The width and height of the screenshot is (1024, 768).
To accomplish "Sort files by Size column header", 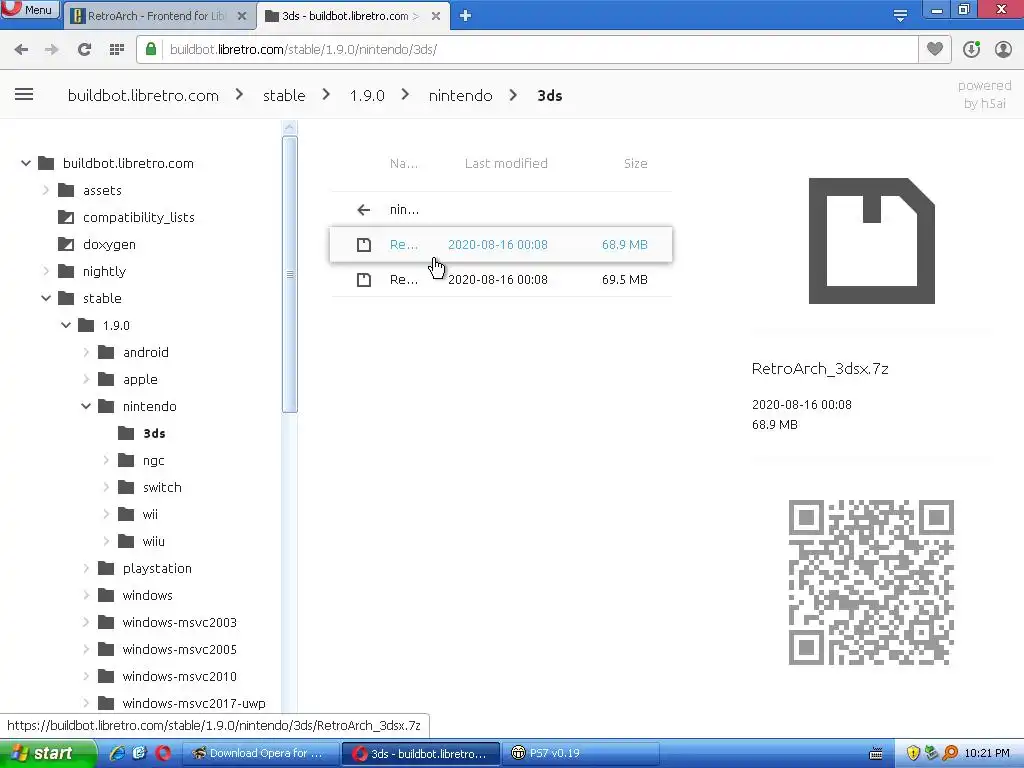I will tap(635, 163).
